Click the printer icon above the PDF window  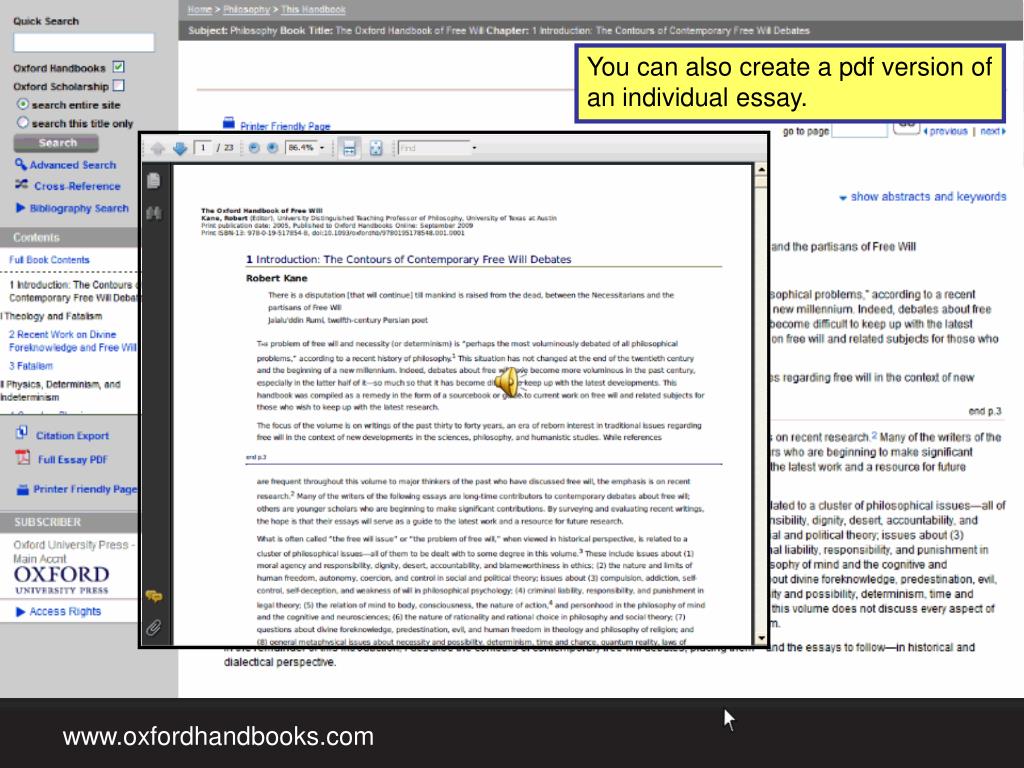(229, 122)
